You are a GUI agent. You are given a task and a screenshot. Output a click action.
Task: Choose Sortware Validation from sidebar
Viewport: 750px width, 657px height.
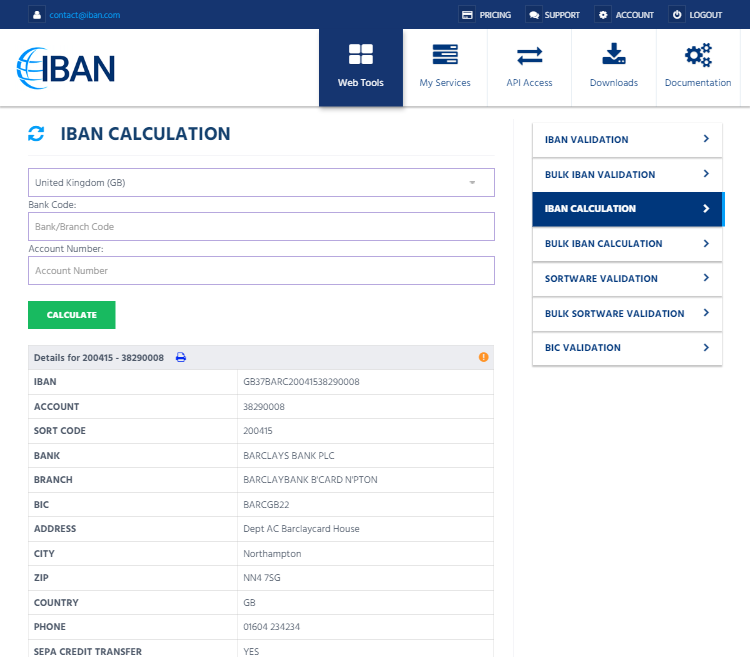point(626,279)
